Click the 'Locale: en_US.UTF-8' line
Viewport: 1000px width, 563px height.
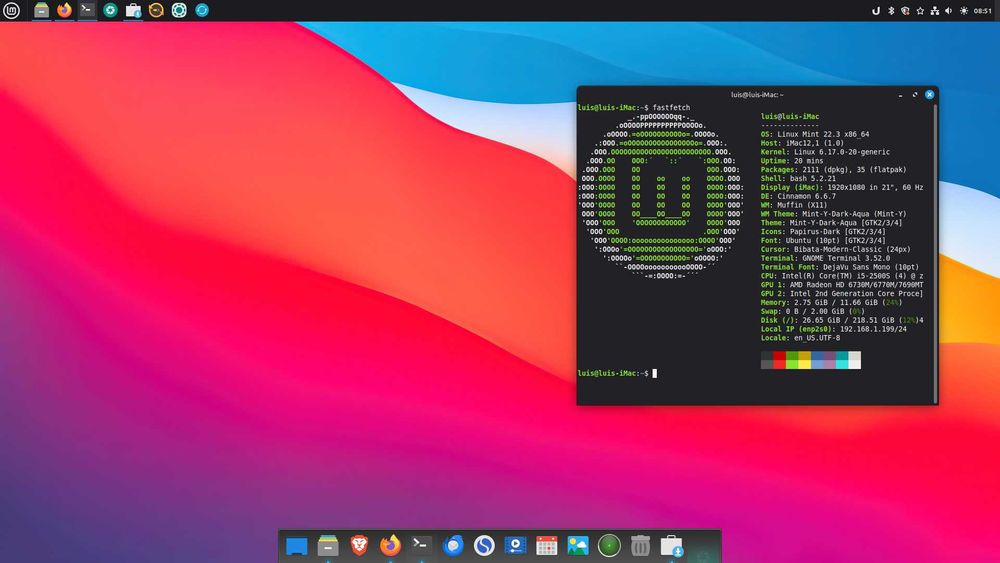(x=800, y=338)
